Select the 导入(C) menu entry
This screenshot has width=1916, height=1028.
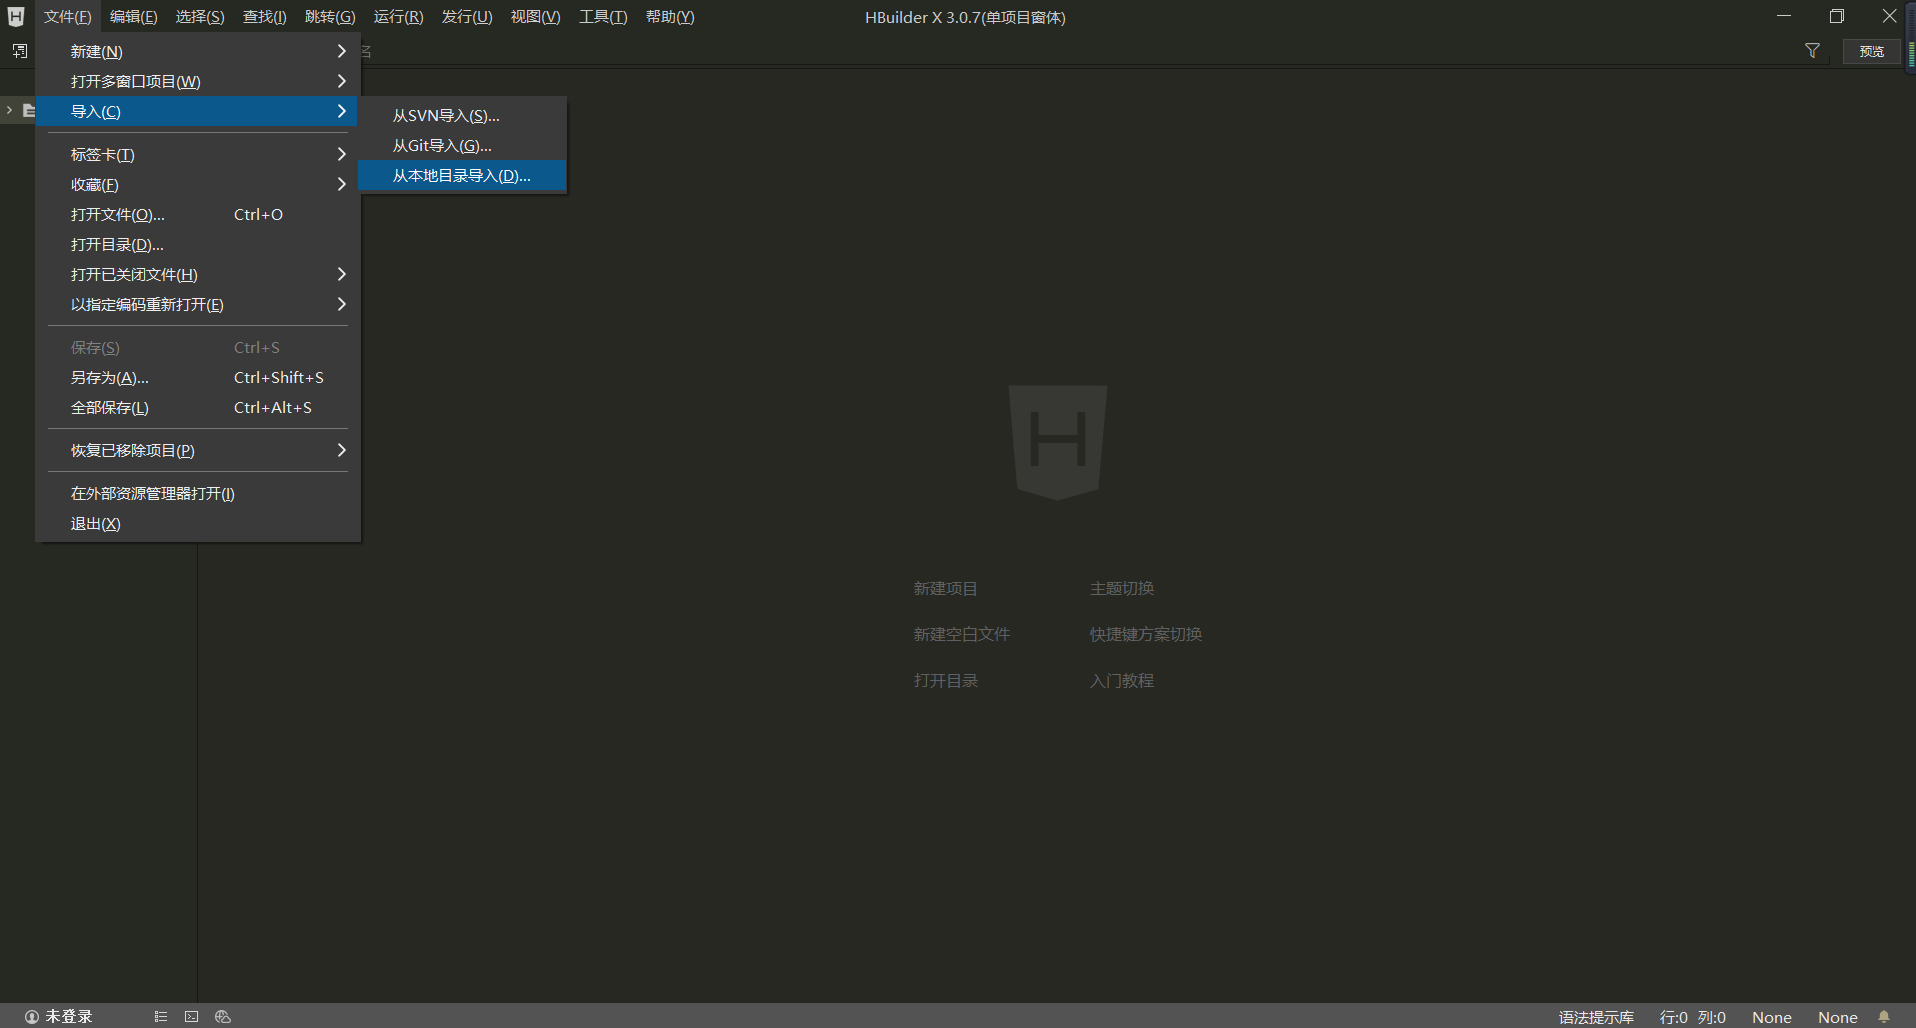point(198,111)
